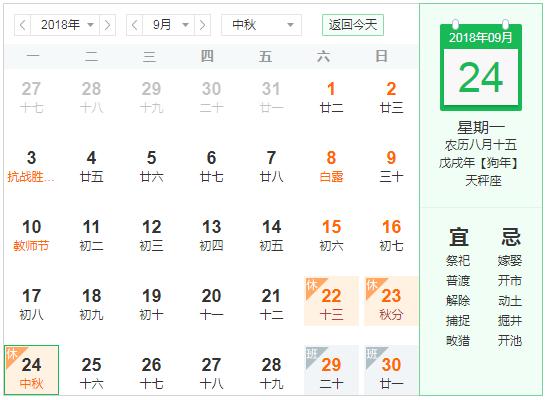Click the 忌 heading
Screen dimensions: 546x400
coord(510,237)
